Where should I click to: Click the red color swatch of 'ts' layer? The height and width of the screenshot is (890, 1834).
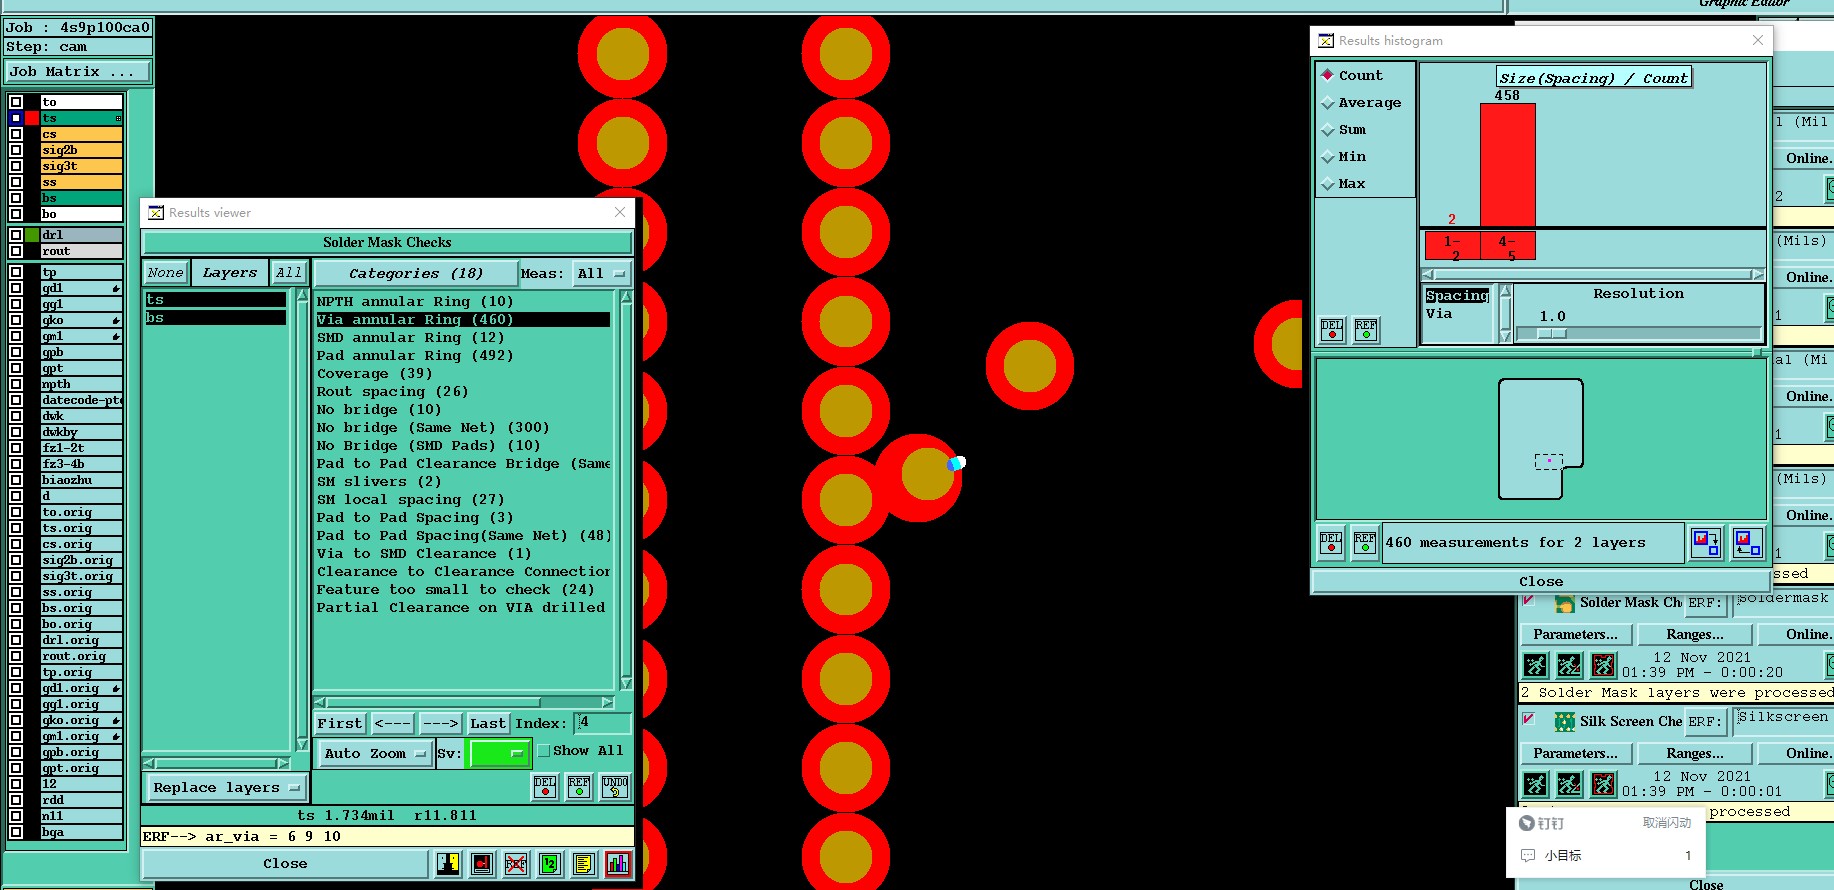(x=32, y=118)
